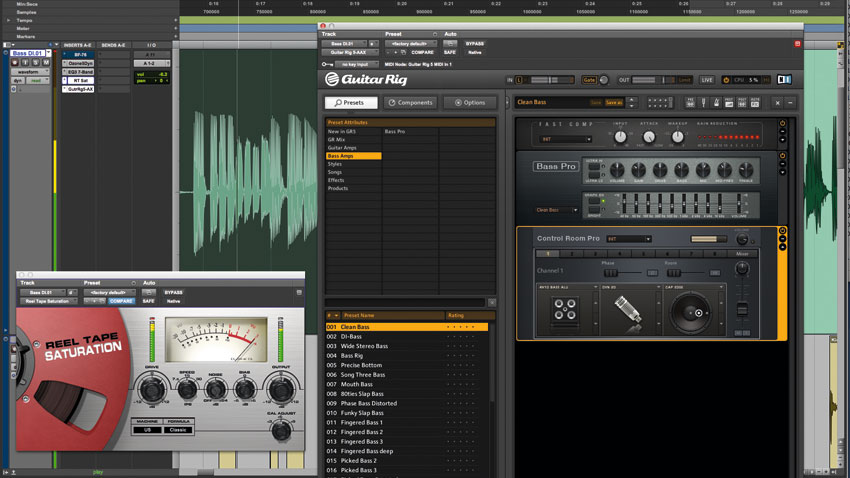Open RT Sat insert on Bass track
This screenshot has width=850, height=478.
[x=81, y=80]
